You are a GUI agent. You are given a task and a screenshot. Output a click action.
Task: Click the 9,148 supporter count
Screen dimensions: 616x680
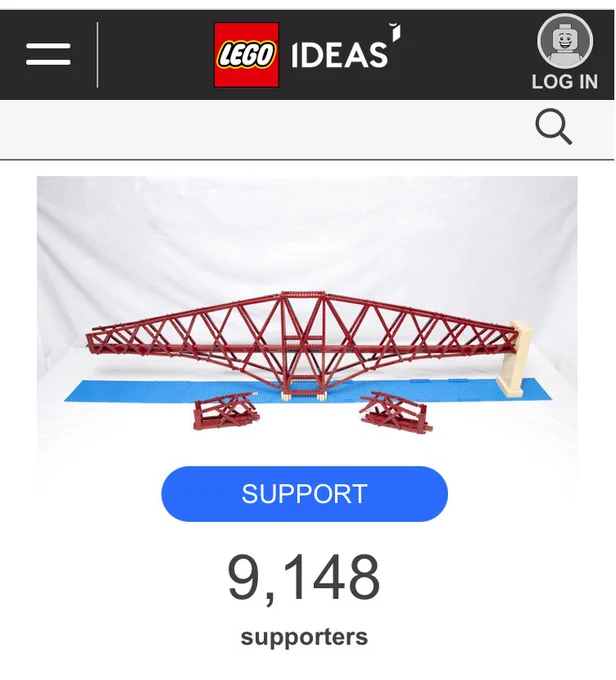[x=304, y=579]
